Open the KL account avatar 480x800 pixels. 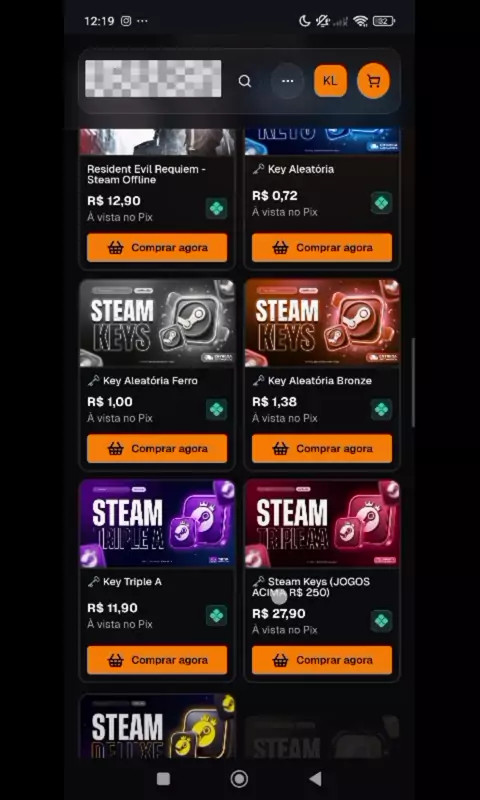[x=331, y=81]
